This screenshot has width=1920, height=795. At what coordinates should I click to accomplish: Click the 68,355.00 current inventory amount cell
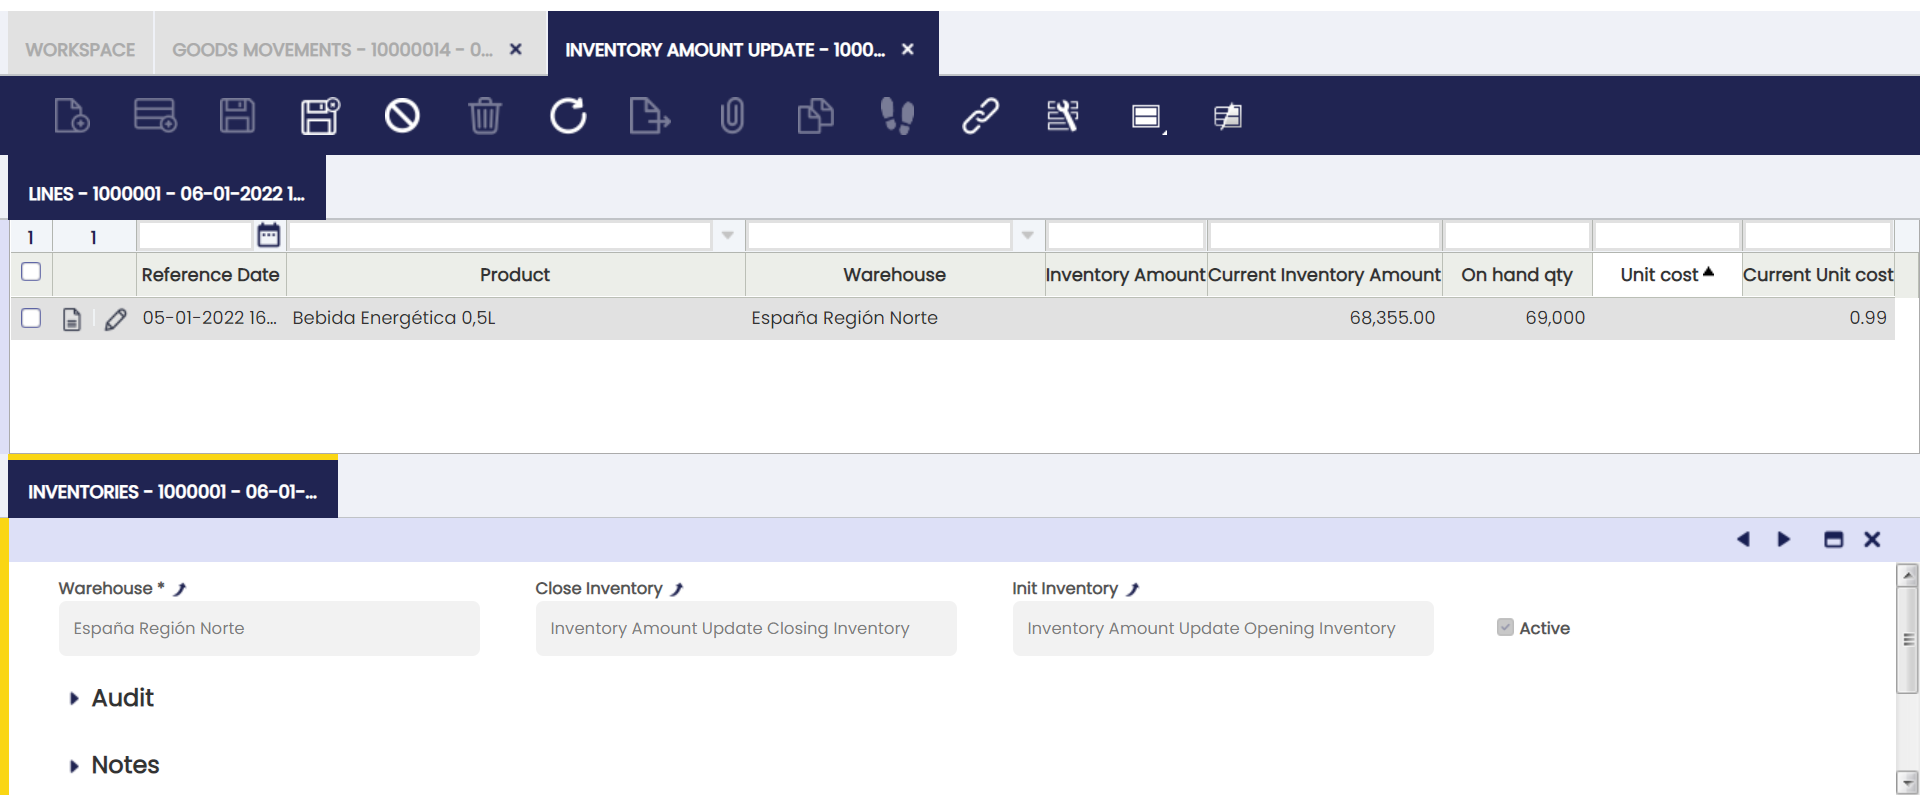[x=1324, y=318]
